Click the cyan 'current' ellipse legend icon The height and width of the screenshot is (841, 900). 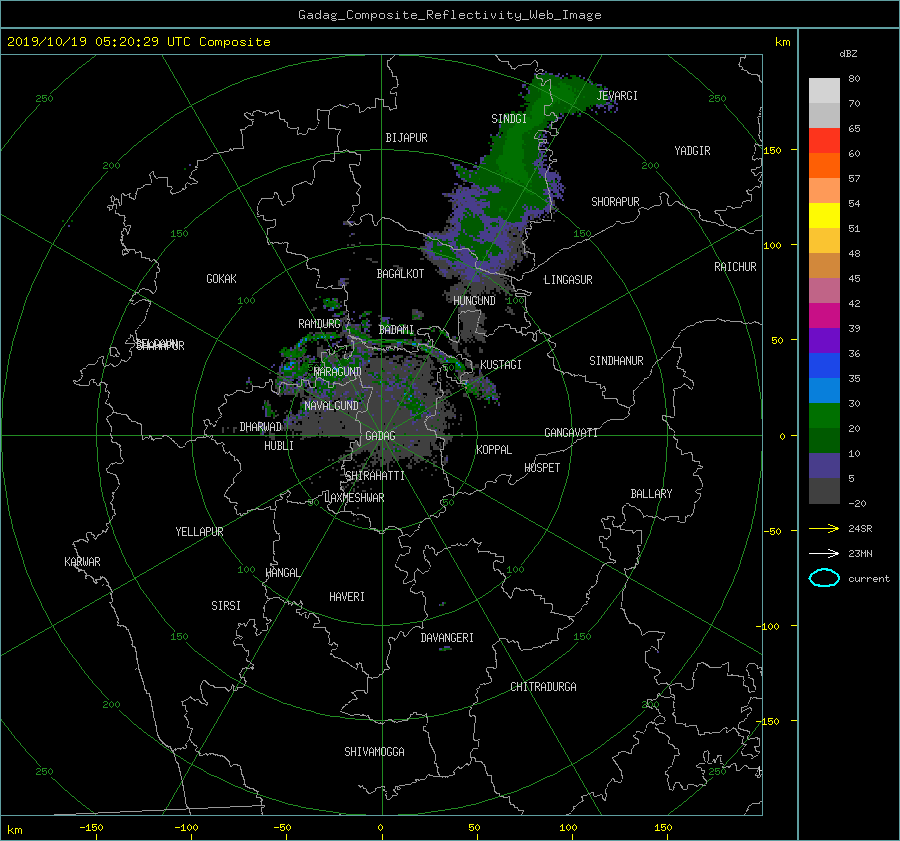[x=824, y=578]
